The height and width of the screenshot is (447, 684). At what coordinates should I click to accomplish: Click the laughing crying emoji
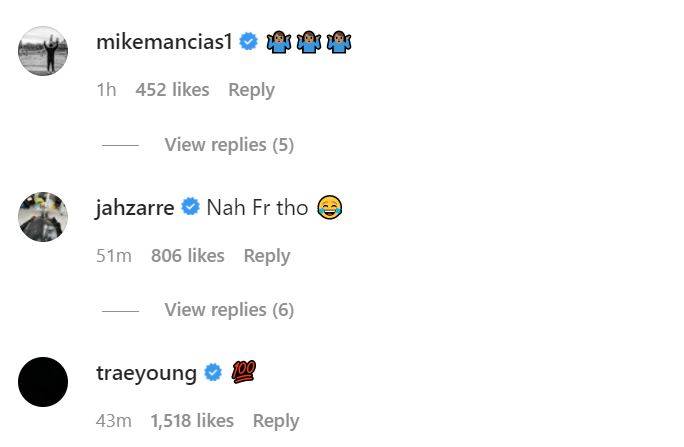[x=329, y=208]
